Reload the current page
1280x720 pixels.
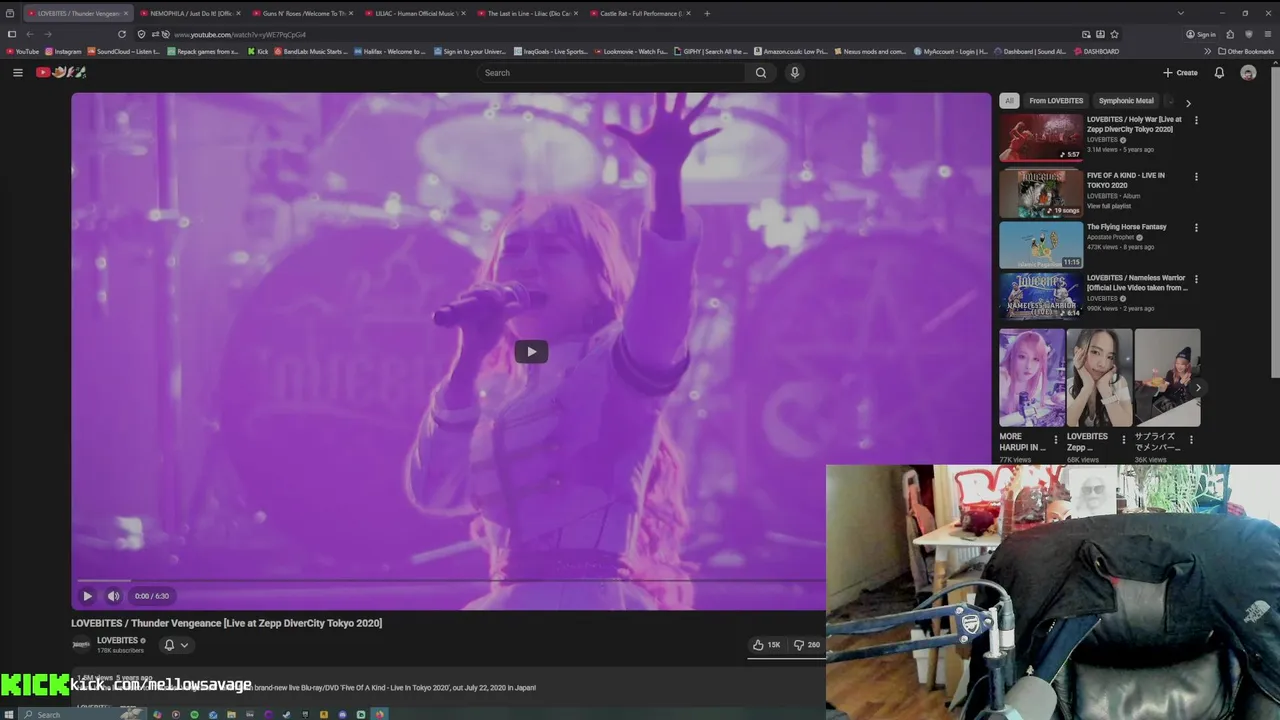122,34
